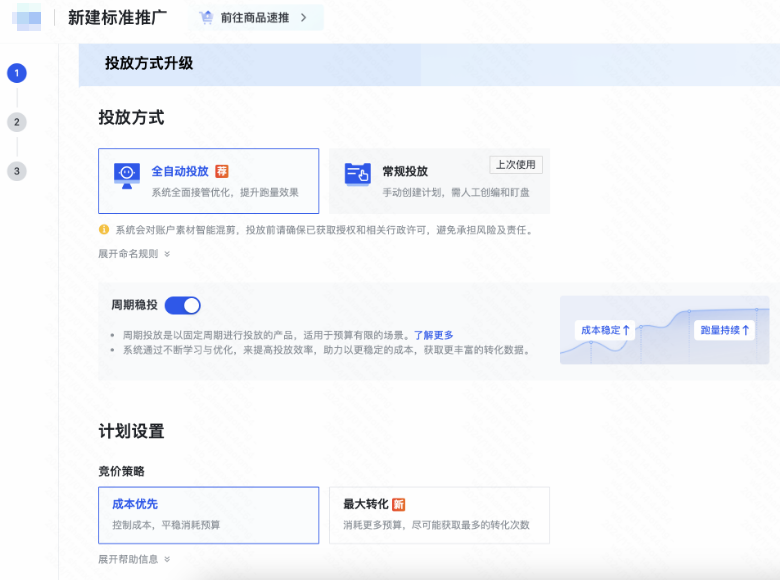Viewport: 780px width, 580px height.
Task: Click the 前往商品速推 link button
Action: tap(256, 18)
